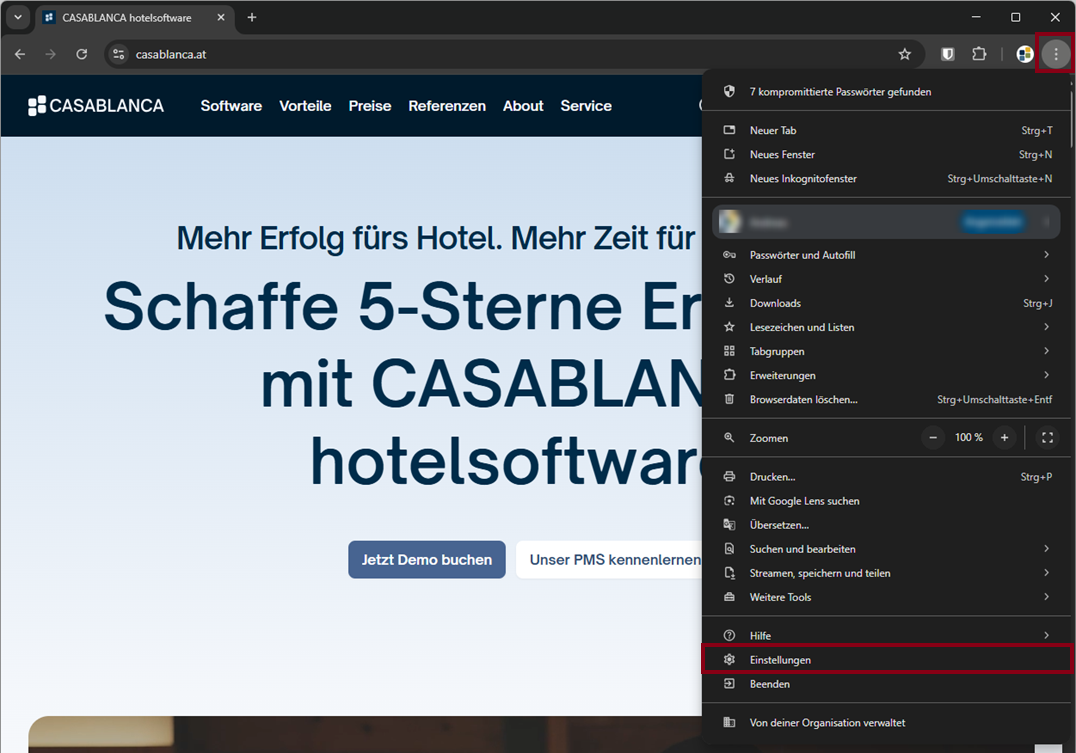The width and height of the screenshot is (1076, 753).
Task: Open the Chrome three-dot menu button
Action: click(x=1056, y=54)
